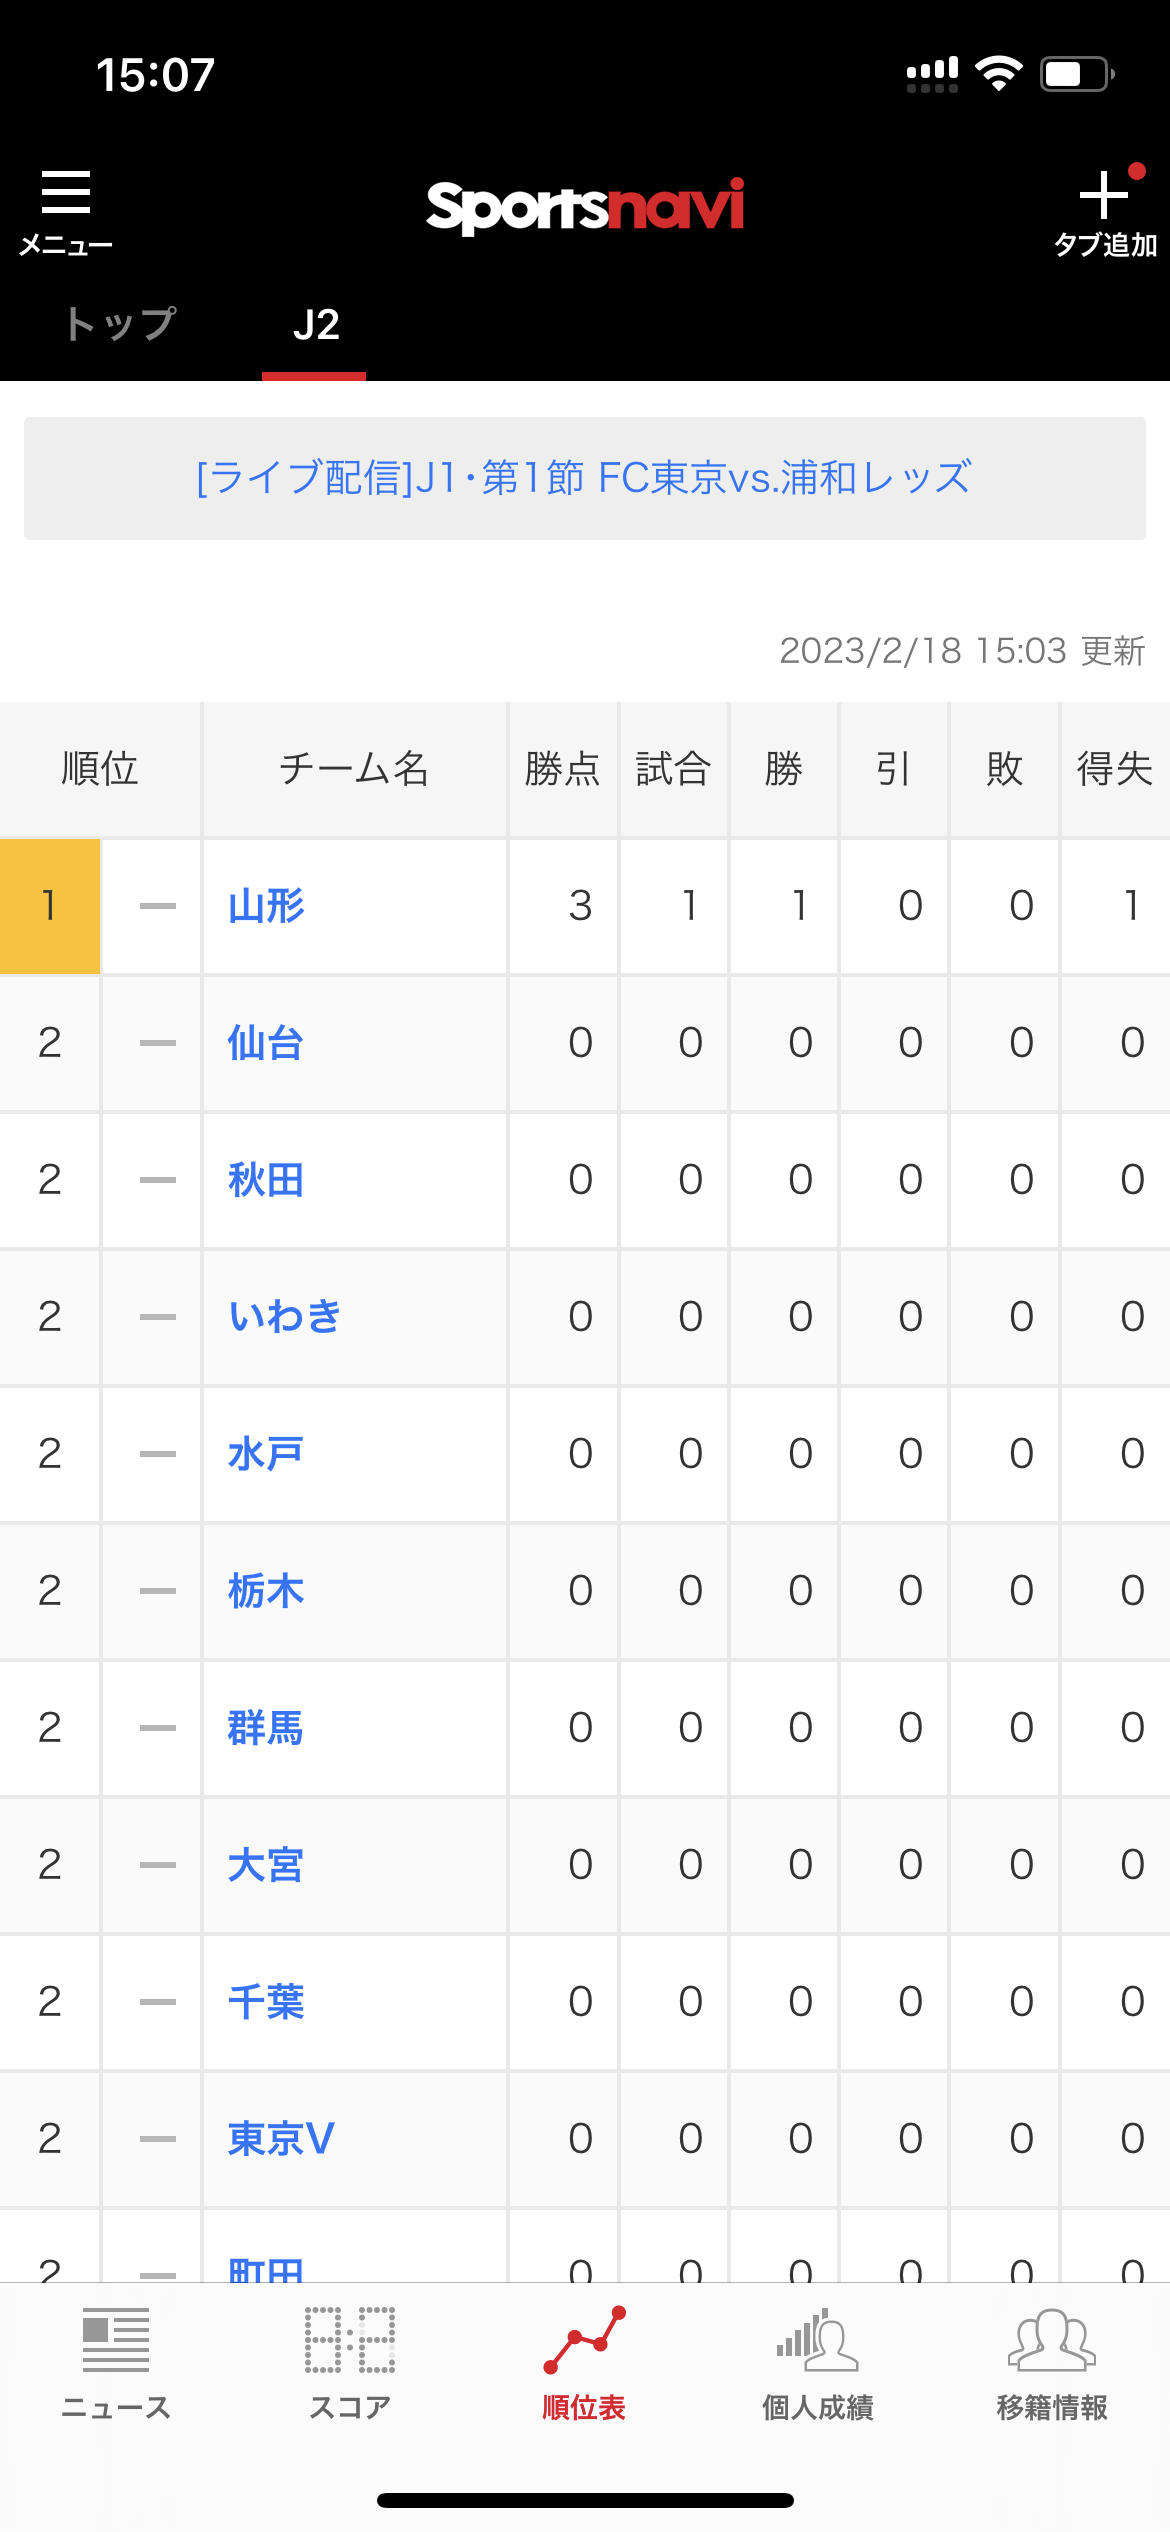
Task: Switch to the トップ tab
Action: pyautogui.click(x=120, y=324)
